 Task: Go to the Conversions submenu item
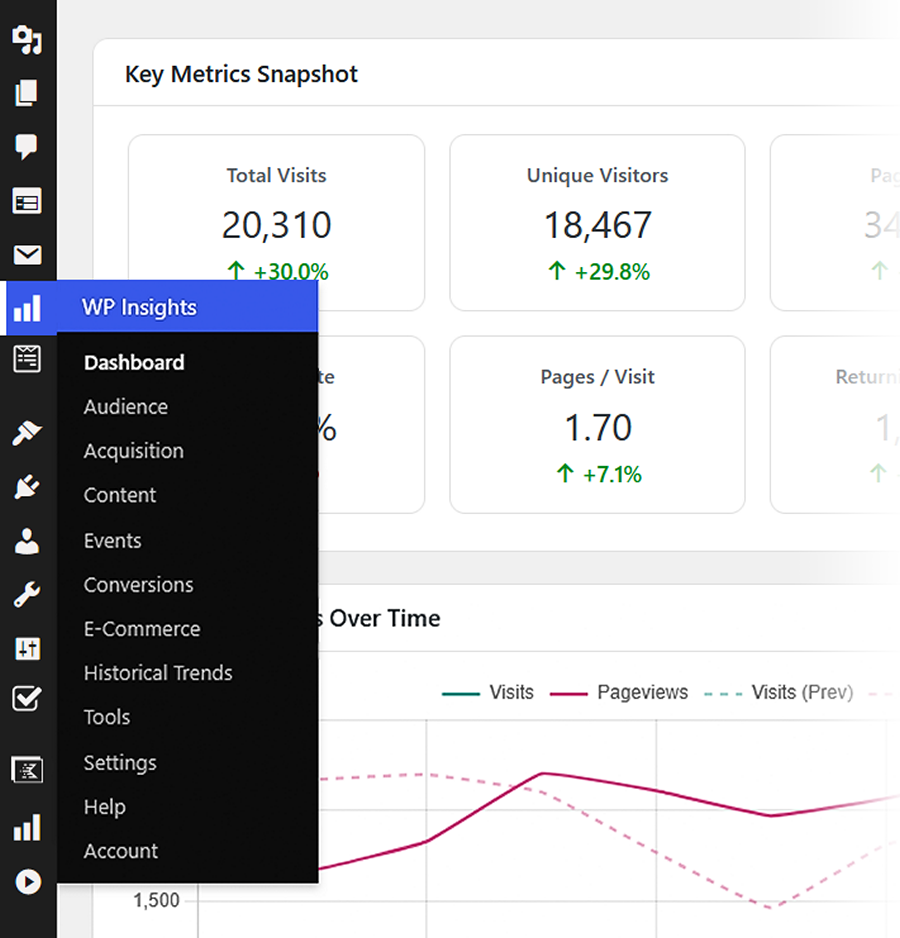coord(138,585)
